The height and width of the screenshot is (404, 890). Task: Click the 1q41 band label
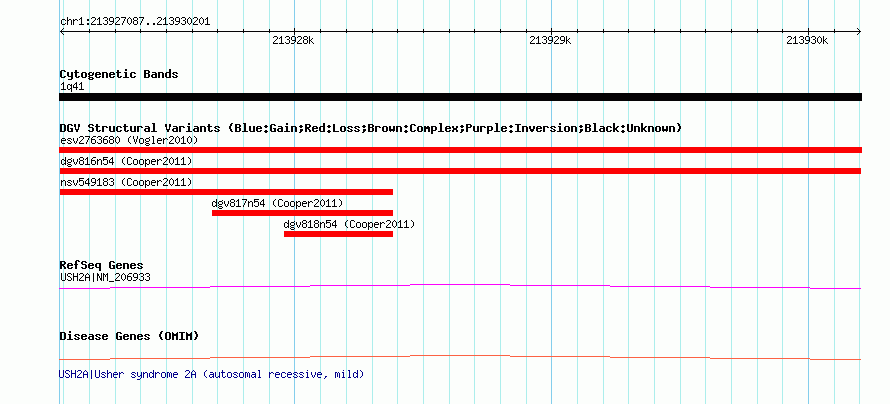coord(72,87)
